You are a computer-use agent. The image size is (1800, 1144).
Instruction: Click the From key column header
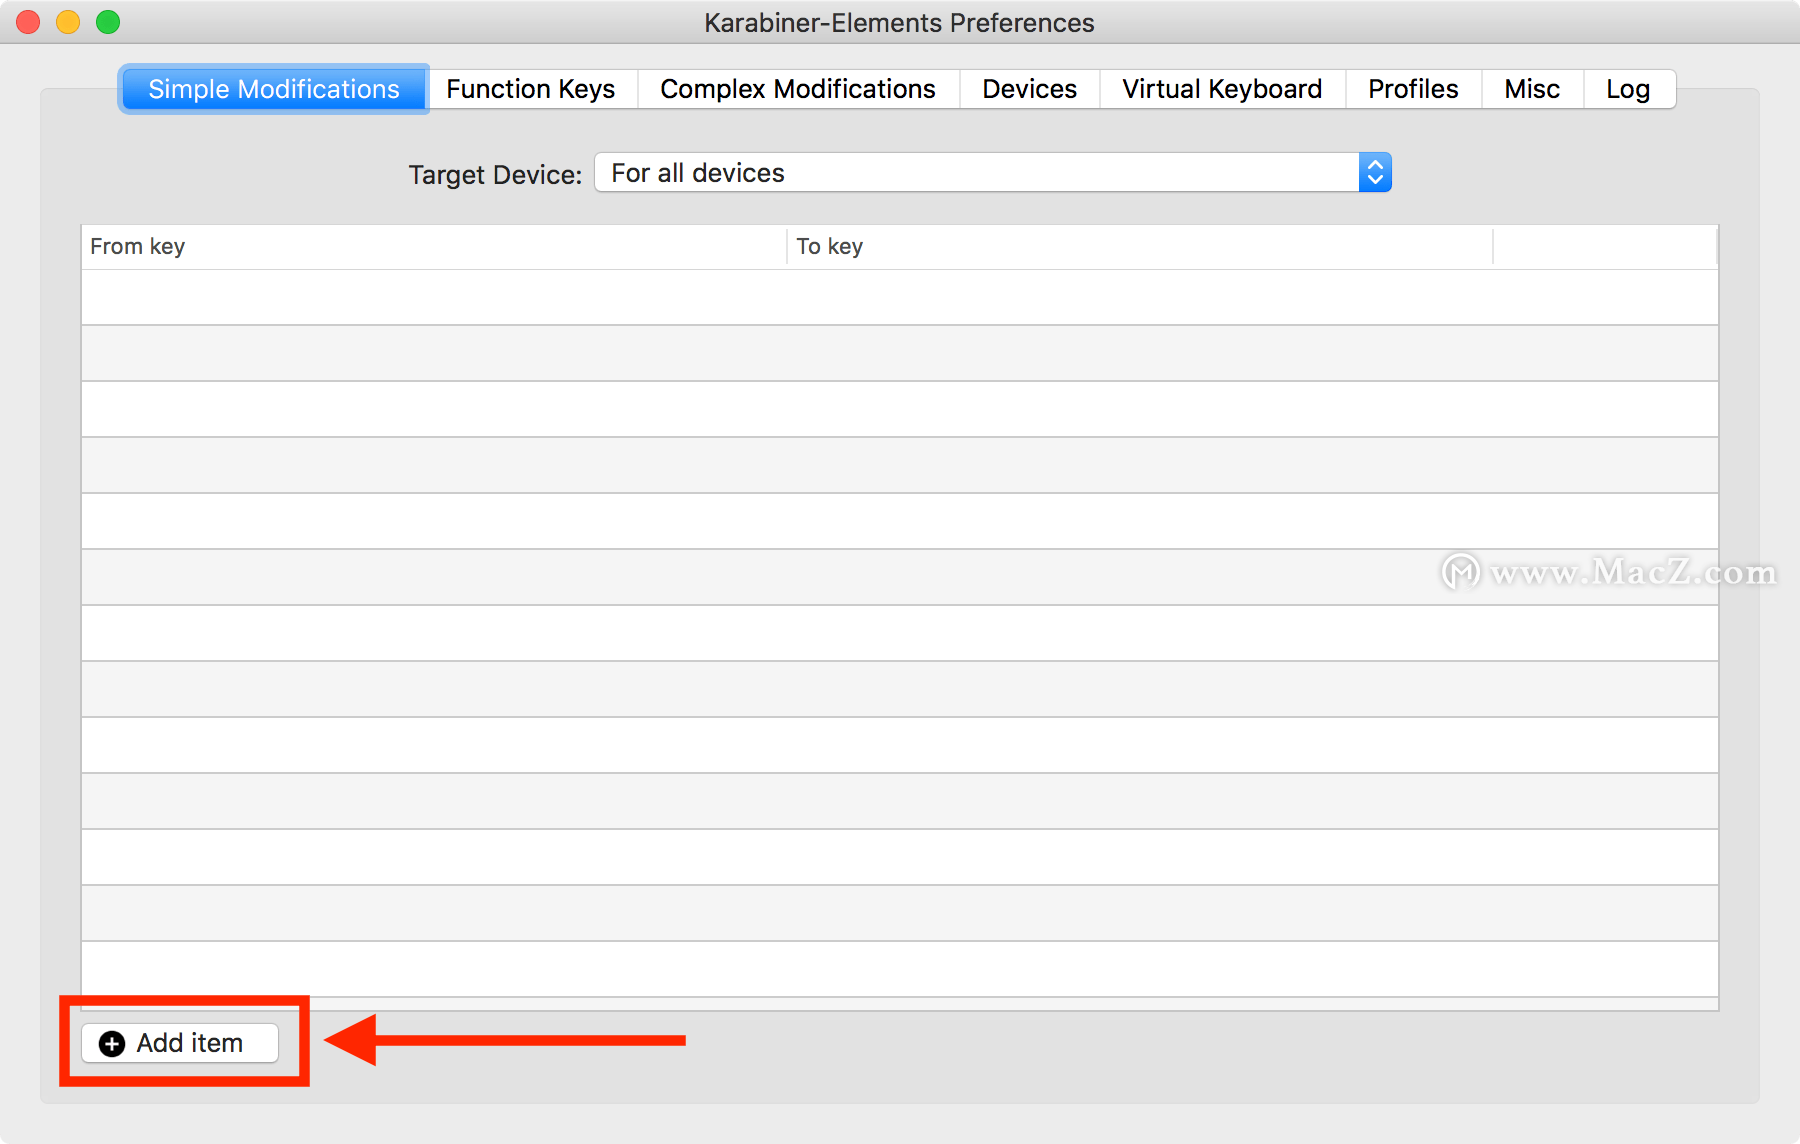[434, 246]
